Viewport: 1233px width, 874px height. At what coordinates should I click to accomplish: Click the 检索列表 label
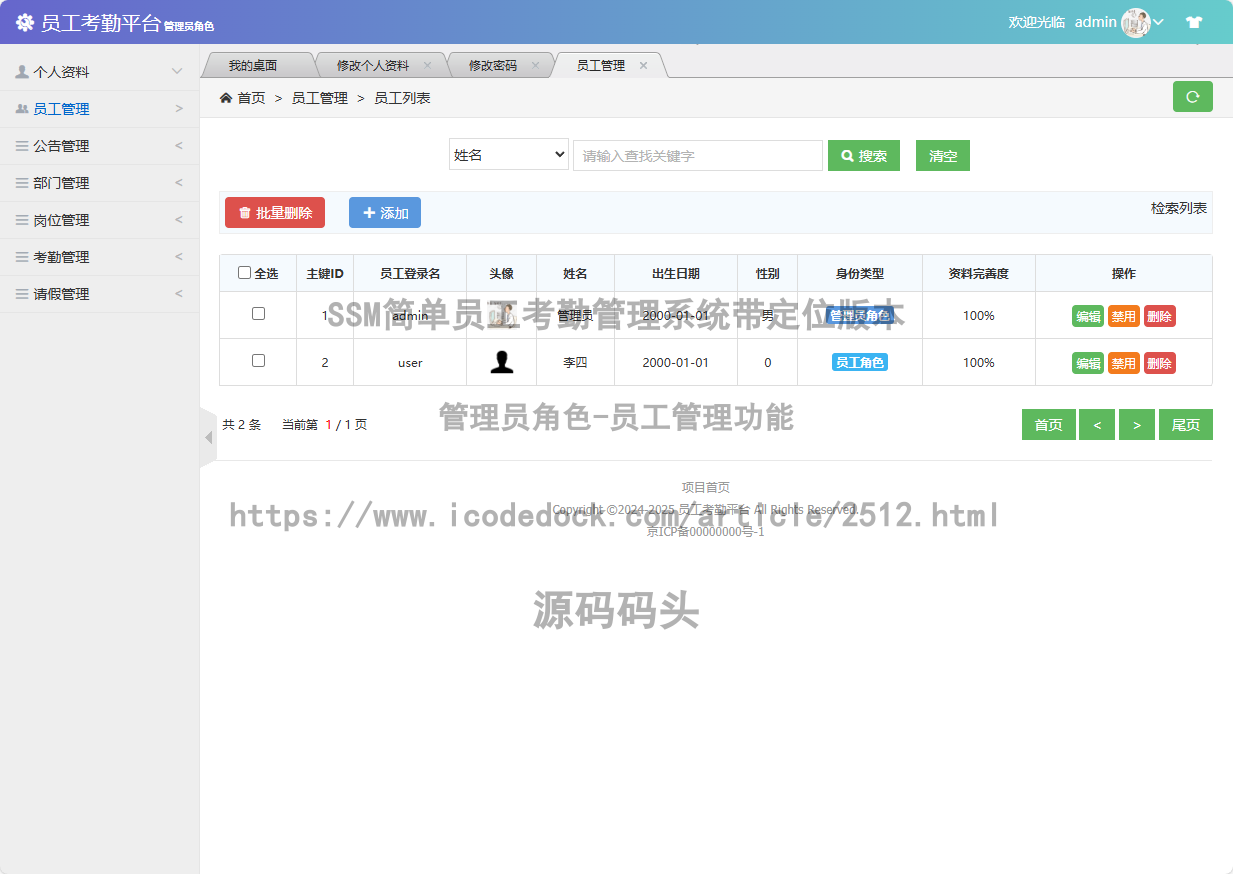tap(1179, 208)
